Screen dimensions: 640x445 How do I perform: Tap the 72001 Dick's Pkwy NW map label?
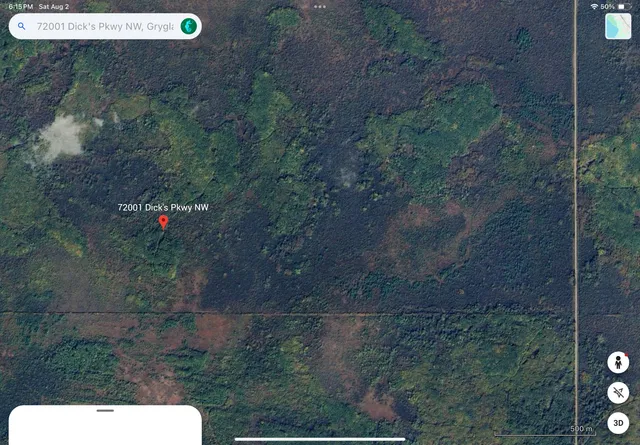click(x=163, y=207)
